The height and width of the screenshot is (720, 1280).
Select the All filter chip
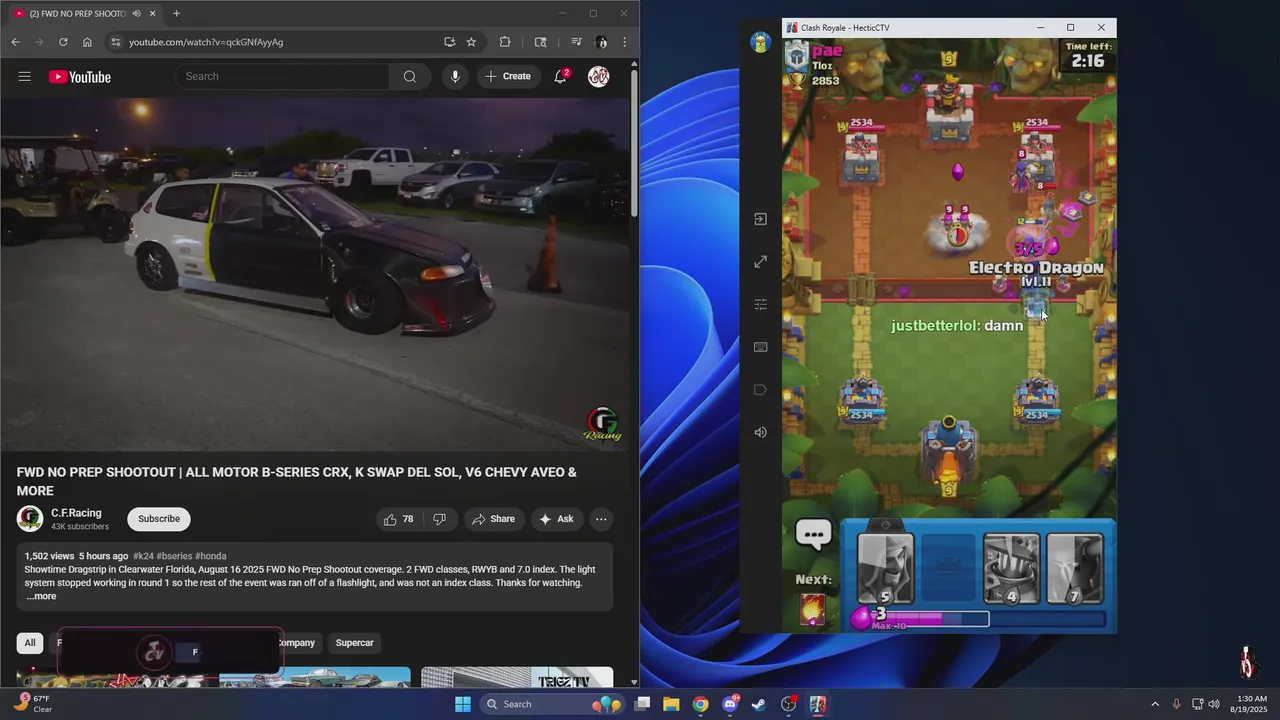(30, 643)
